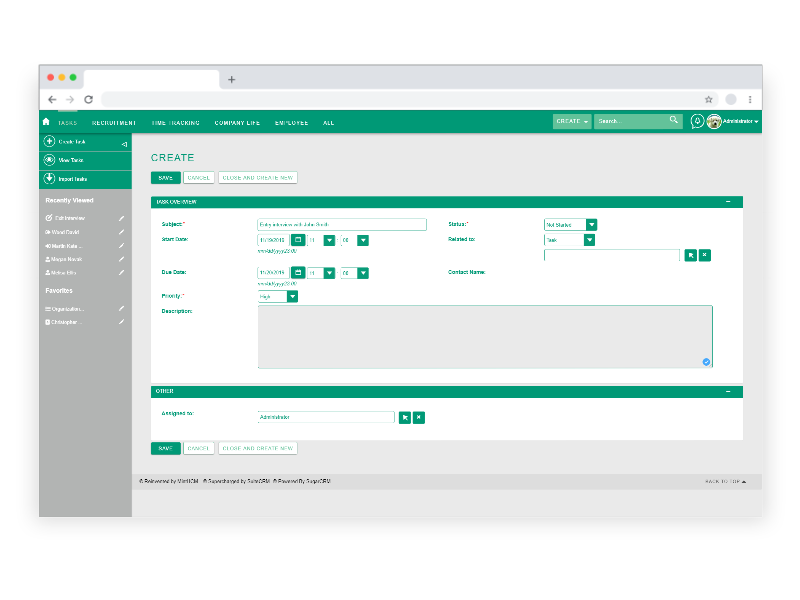
Task: Go back in the browser
Action: (x=52, y=99)
